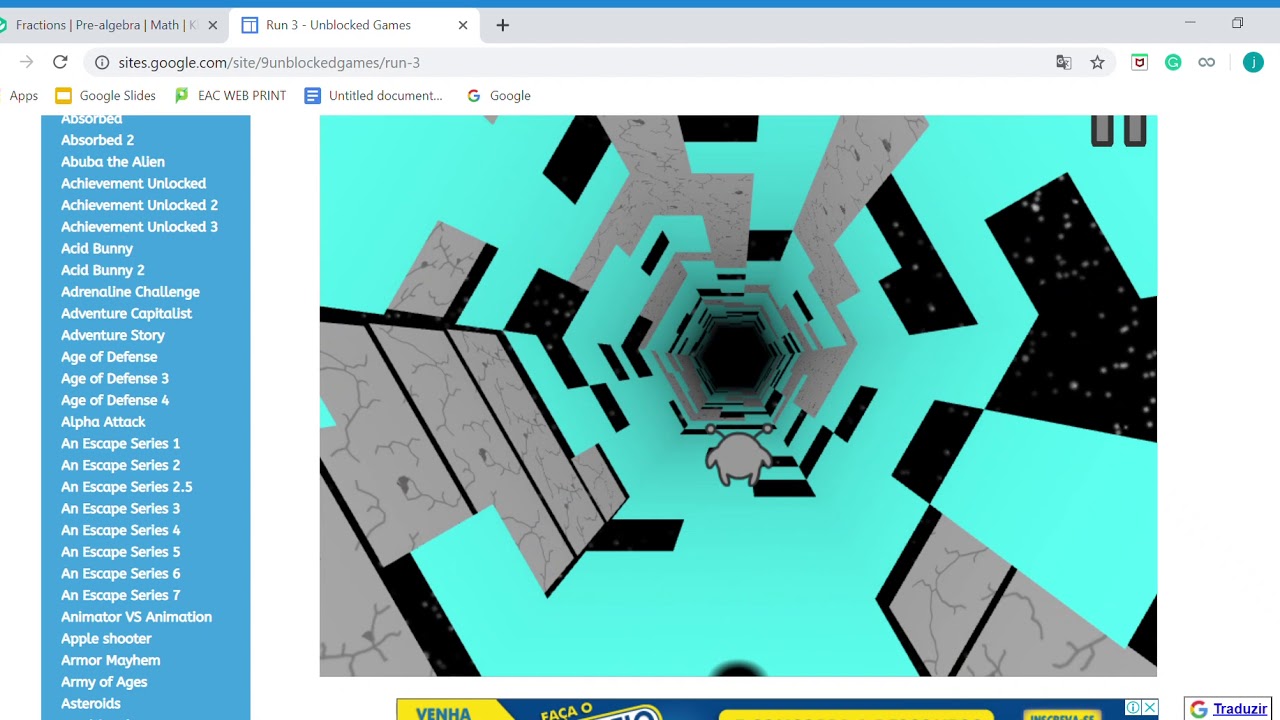Open Army of Ages game link
This screenshot has height=720, width=1280.
104,682
